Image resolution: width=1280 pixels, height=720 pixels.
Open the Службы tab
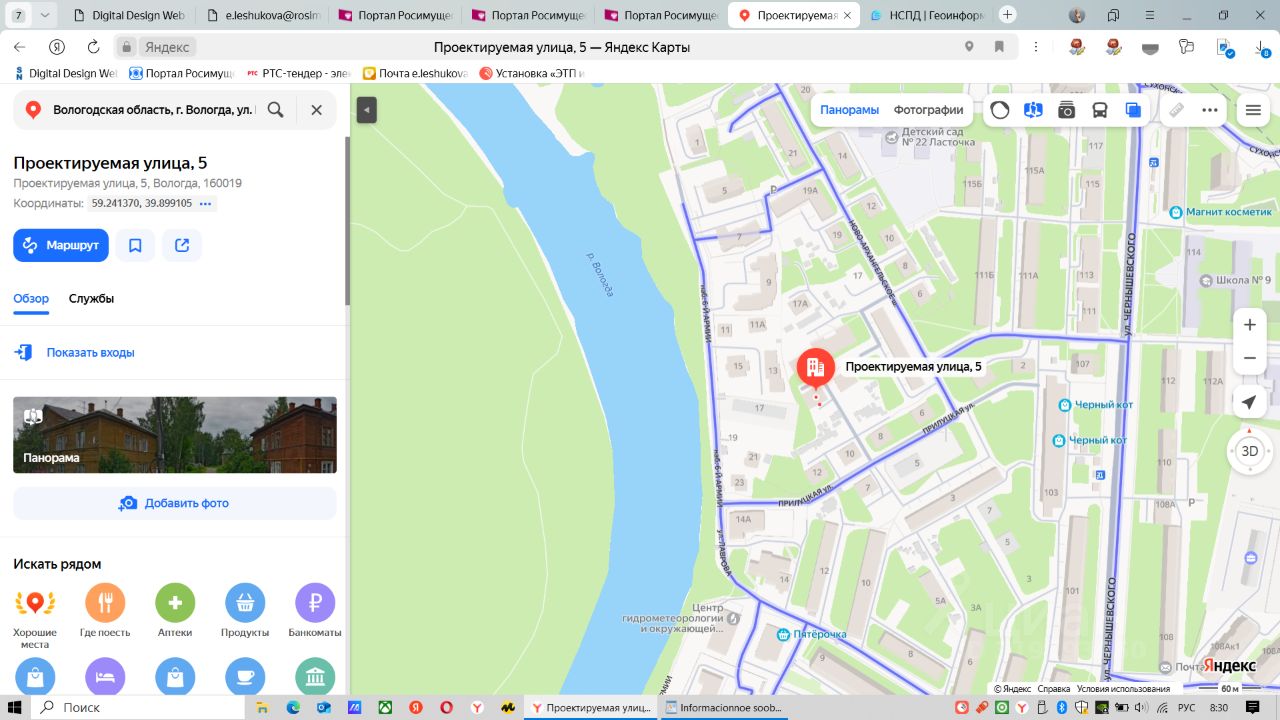91,299
